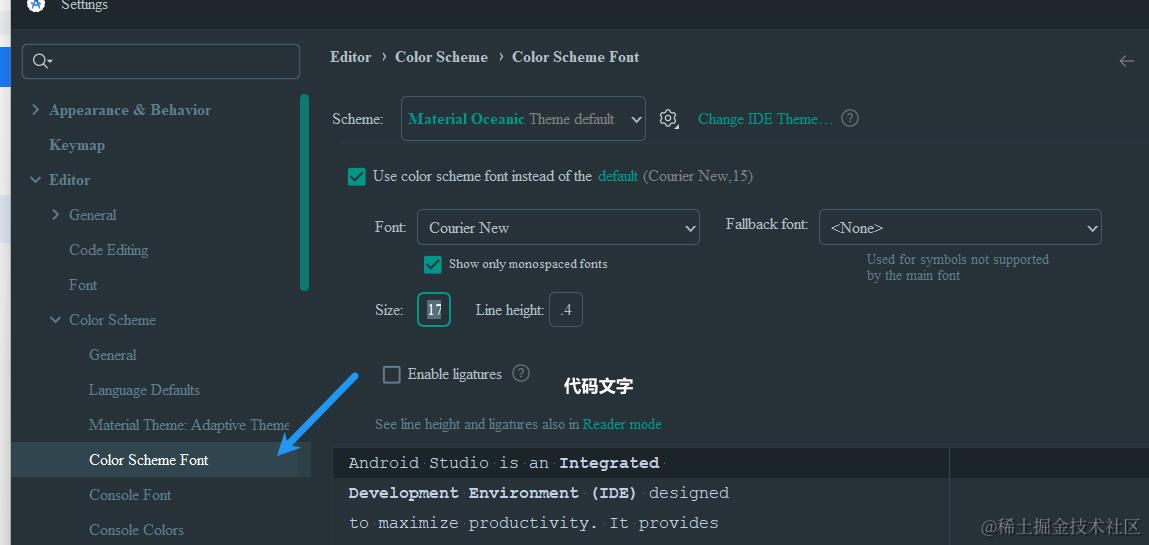Open the Font dropdown showing Courier New
Image resolution: width=1149 pixels, height=545 pixels.
pyautogui.click(x=558, y=228)
